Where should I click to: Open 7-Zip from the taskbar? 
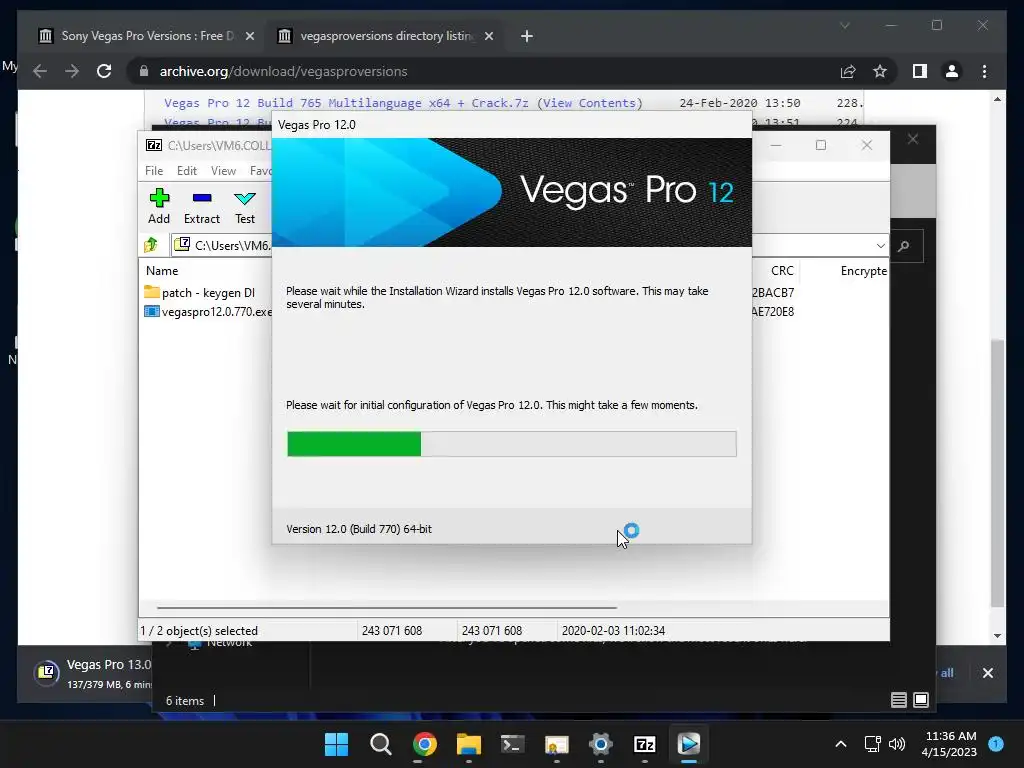click(x=645, y=744)
